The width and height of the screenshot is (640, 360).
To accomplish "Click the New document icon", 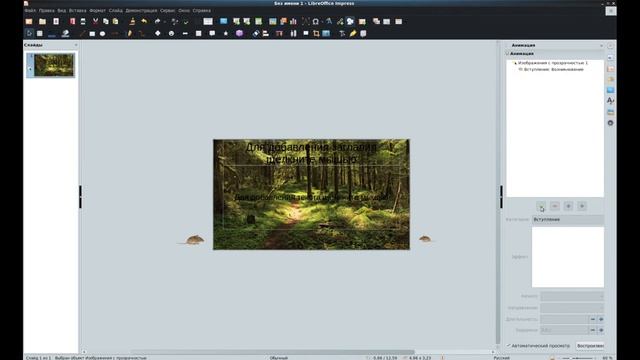I will 29,21.
